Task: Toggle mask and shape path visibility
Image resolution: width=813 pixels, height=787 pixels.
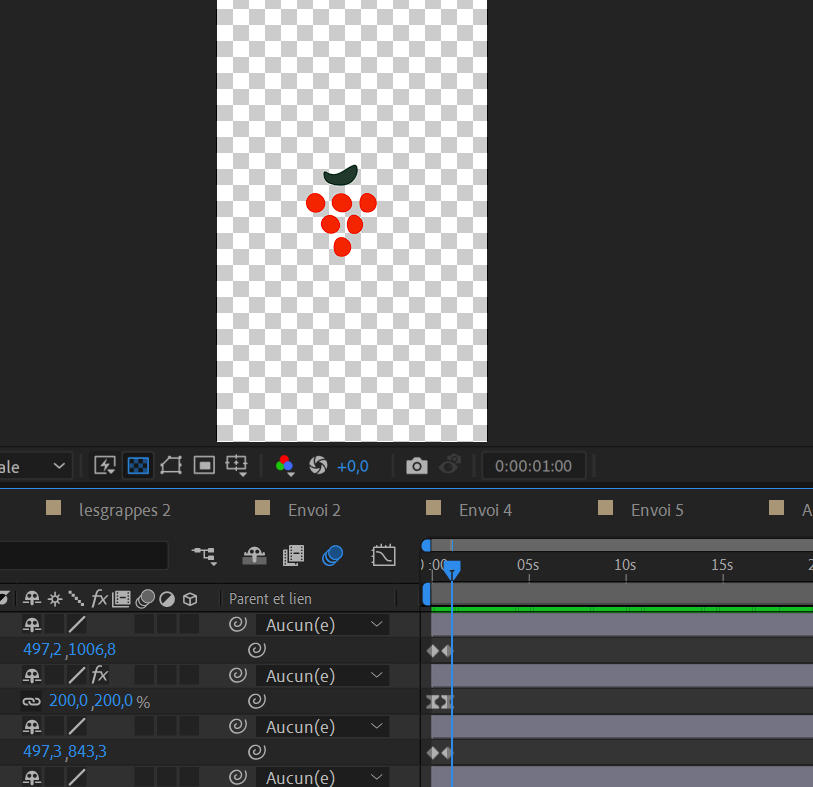Action: (171, 466)
